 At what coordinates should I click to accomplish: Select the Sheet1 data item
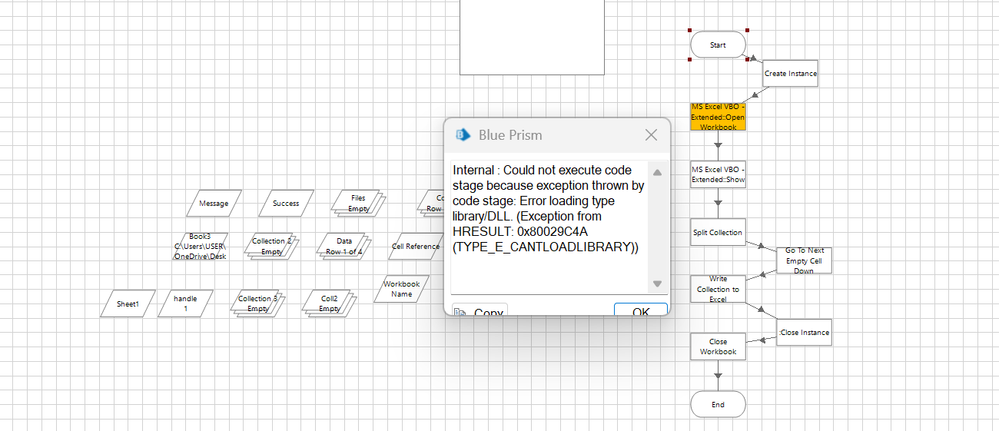point(127,303)
